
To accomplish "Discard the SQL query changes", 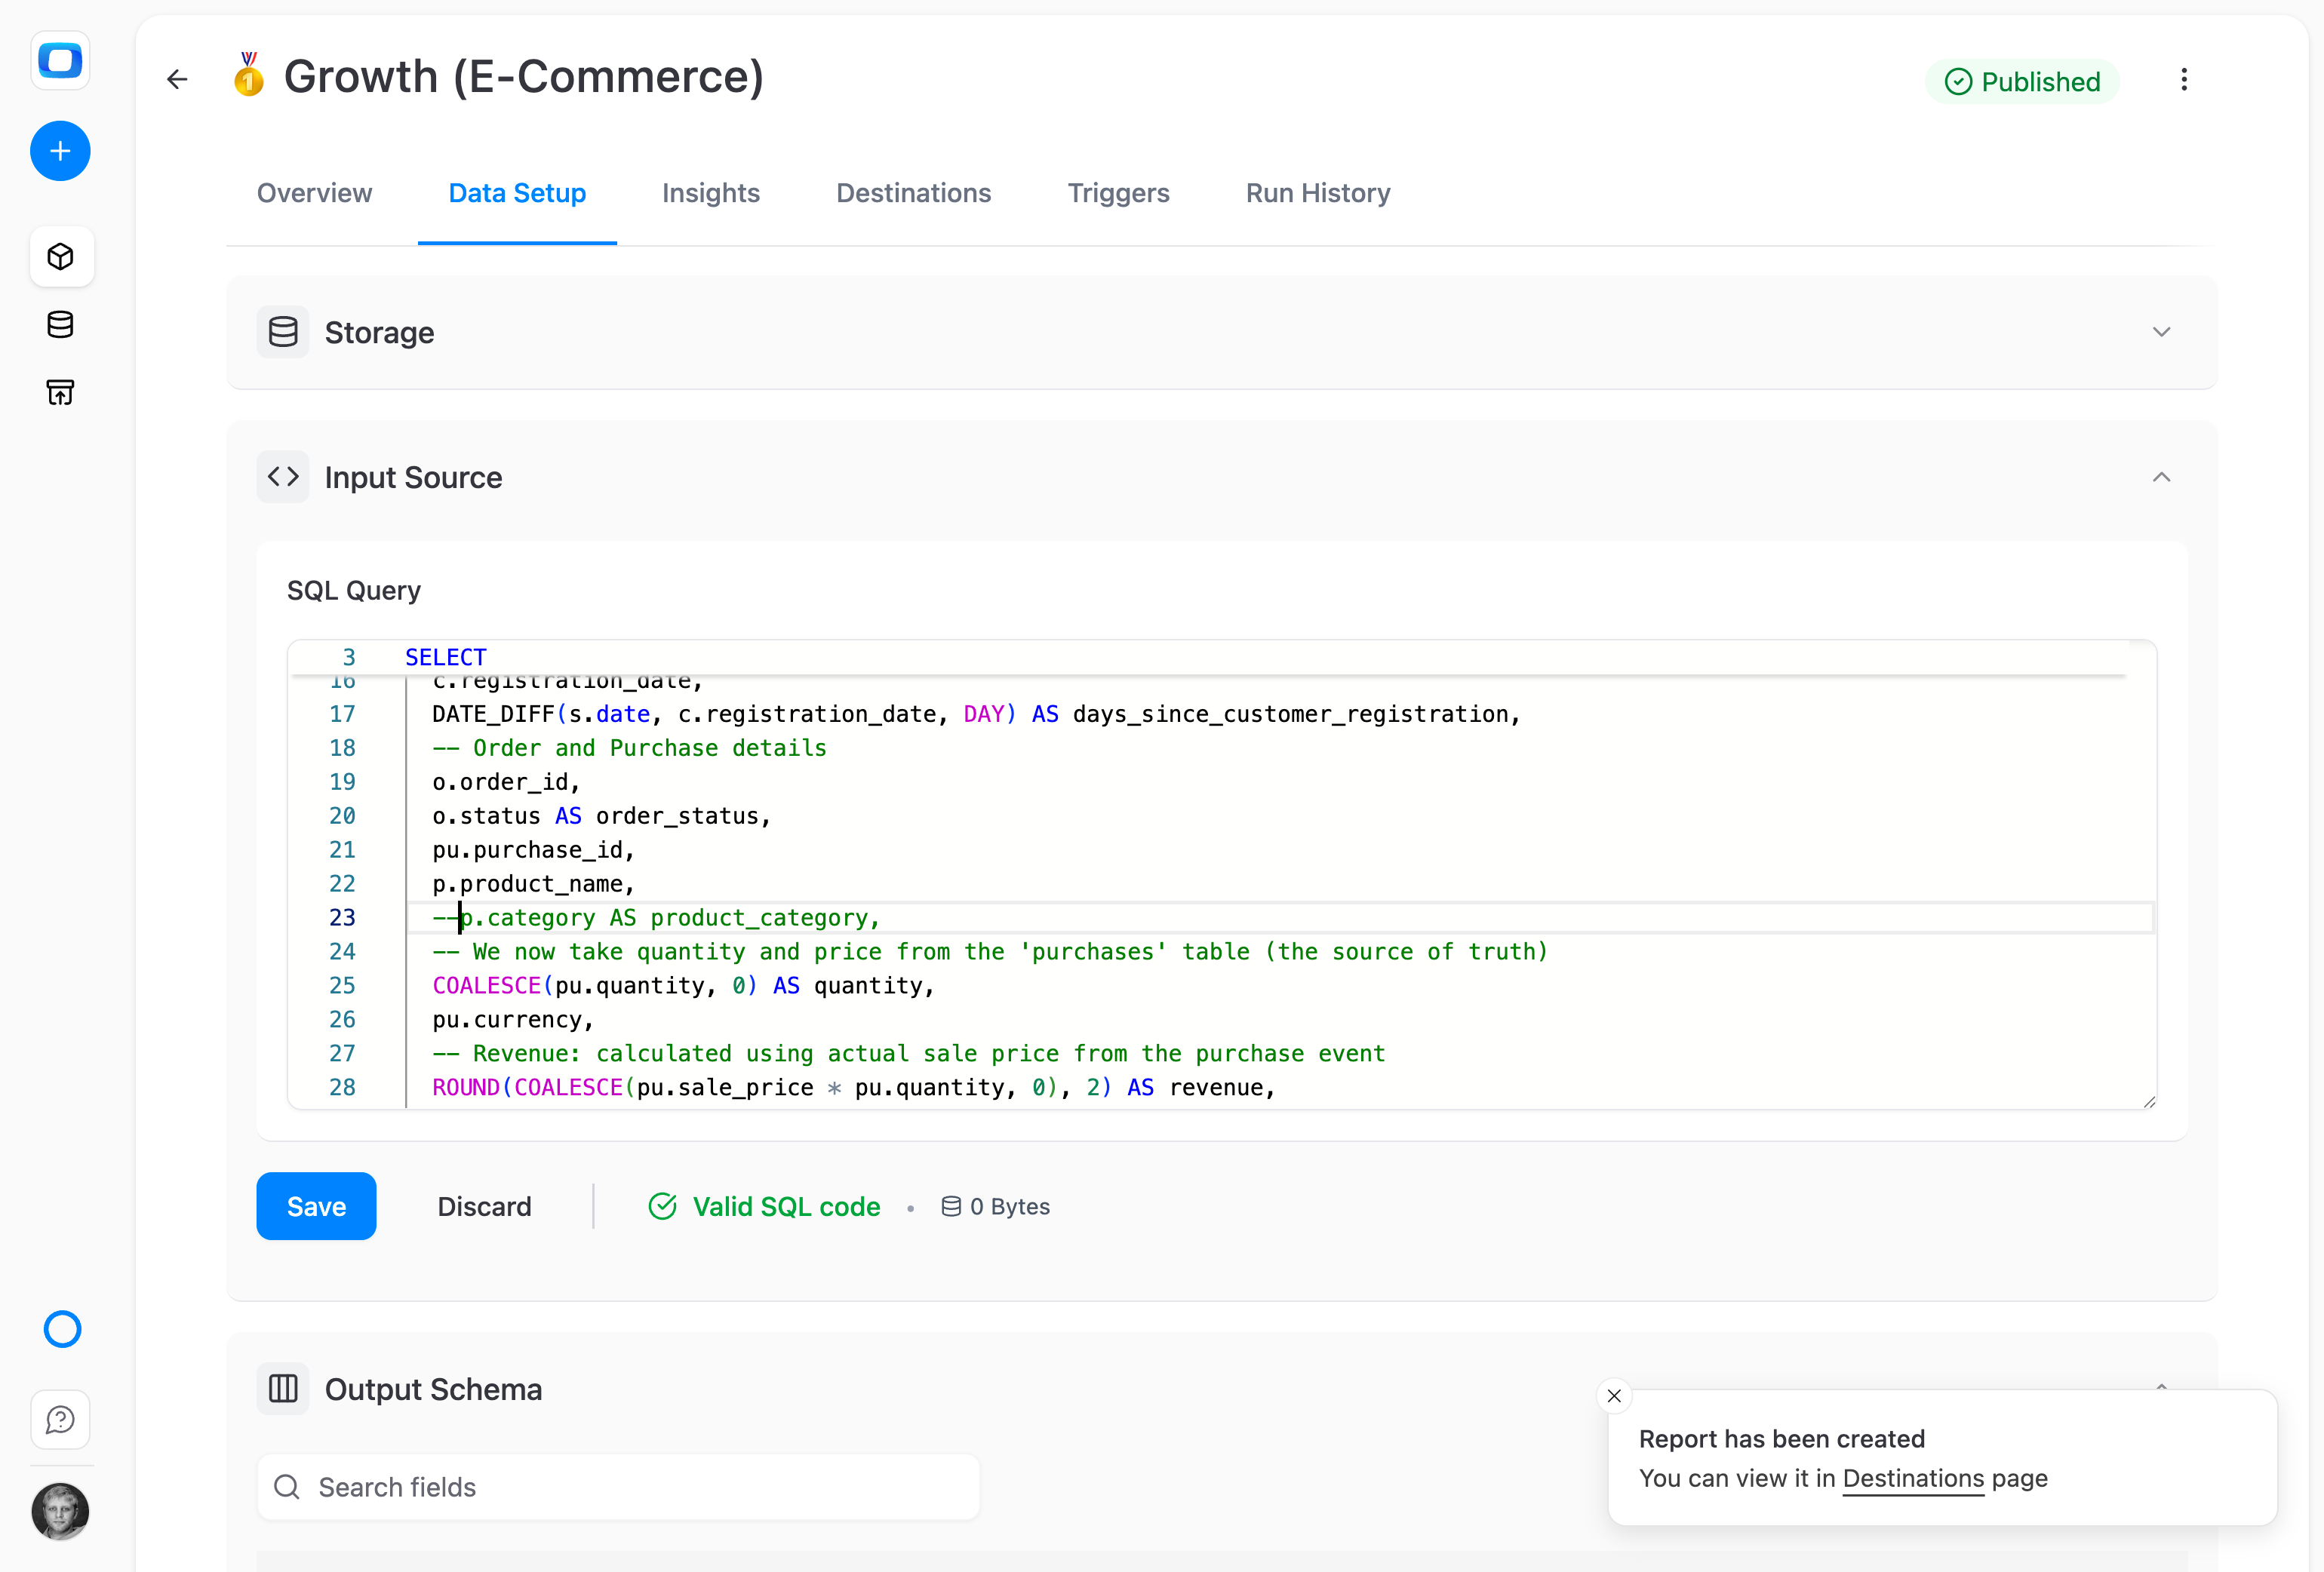I will (x=484, y=1206).
